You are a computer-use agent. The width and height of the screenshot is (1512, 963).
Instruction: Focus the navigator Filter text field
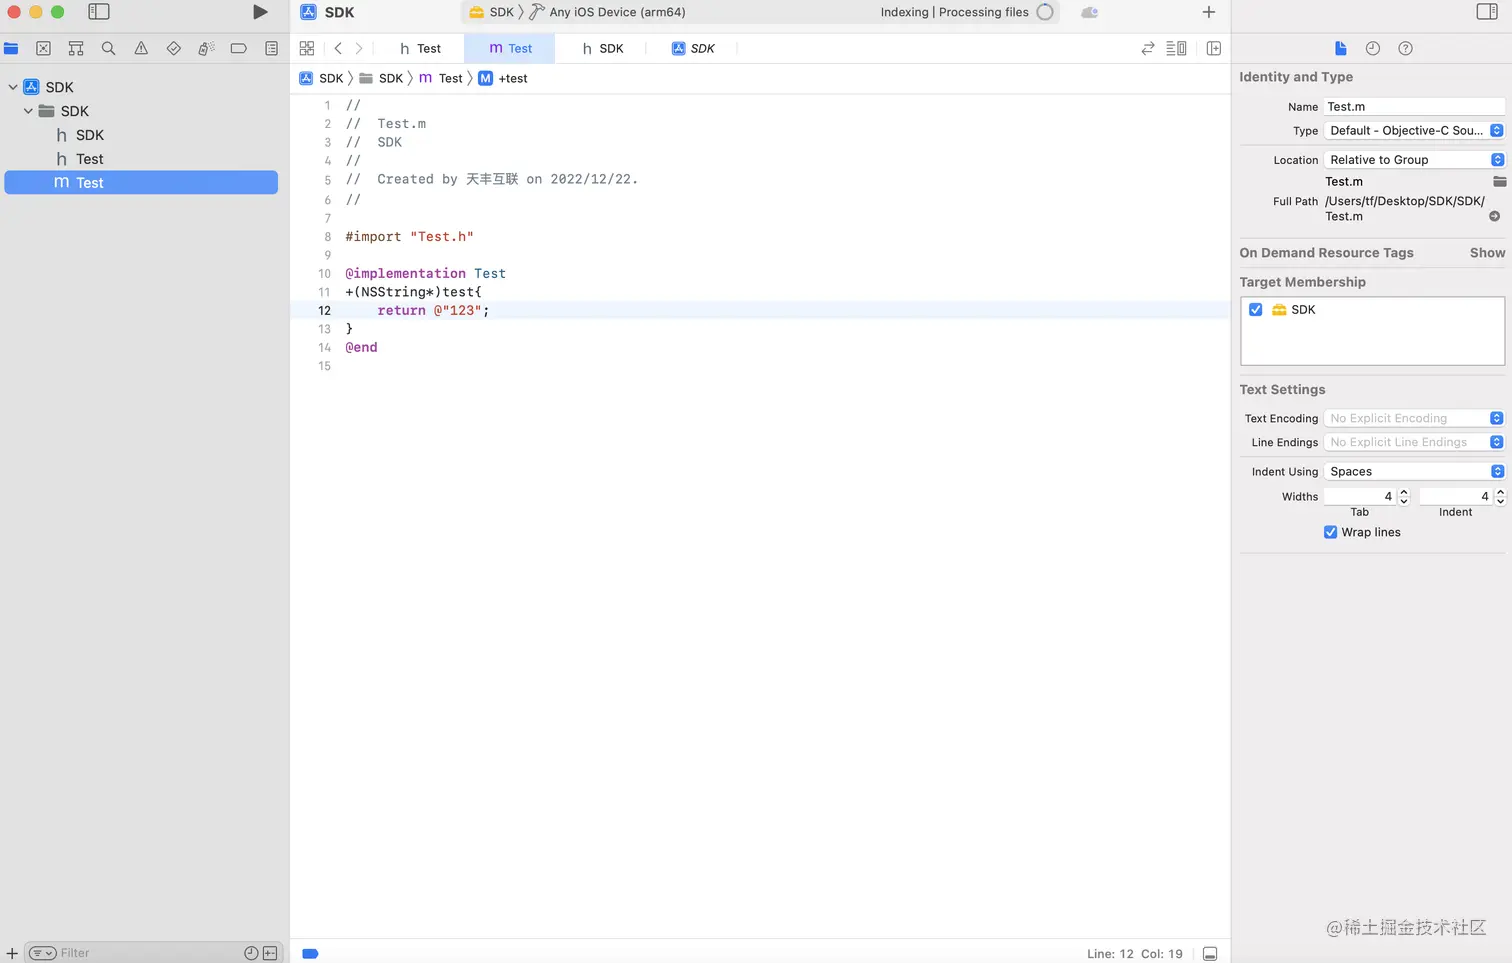150,953
